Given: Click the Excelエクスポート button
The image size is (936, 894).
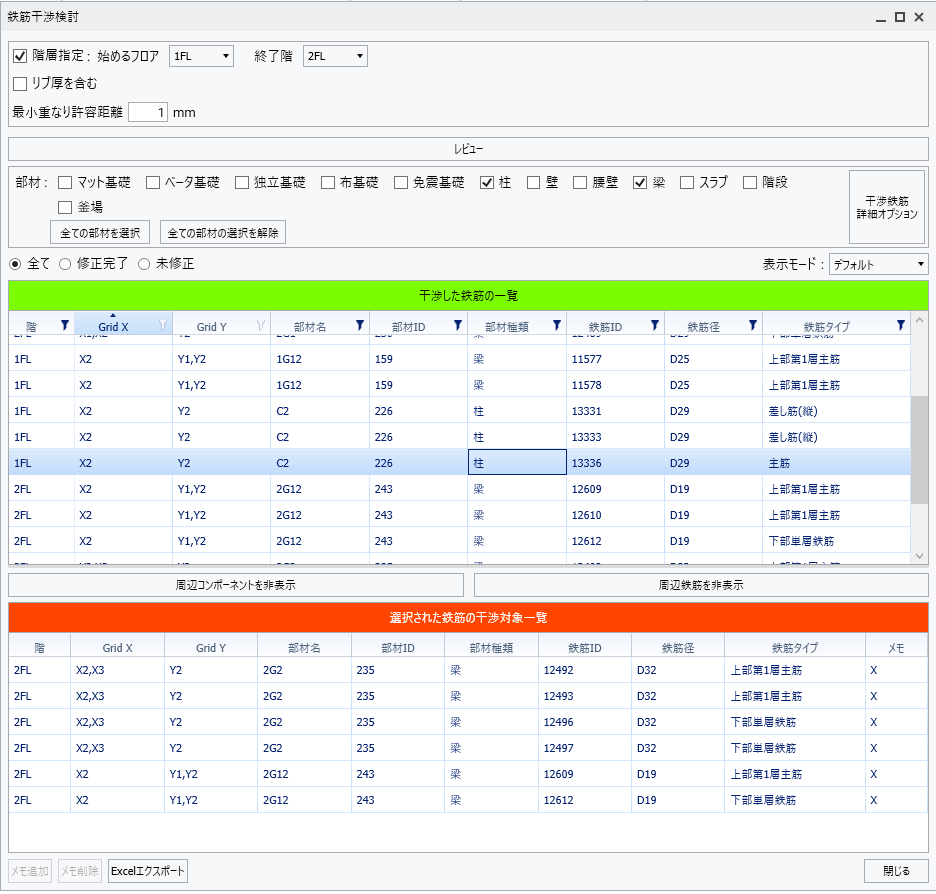Looking at the screenshot, I should coord(147,871).
